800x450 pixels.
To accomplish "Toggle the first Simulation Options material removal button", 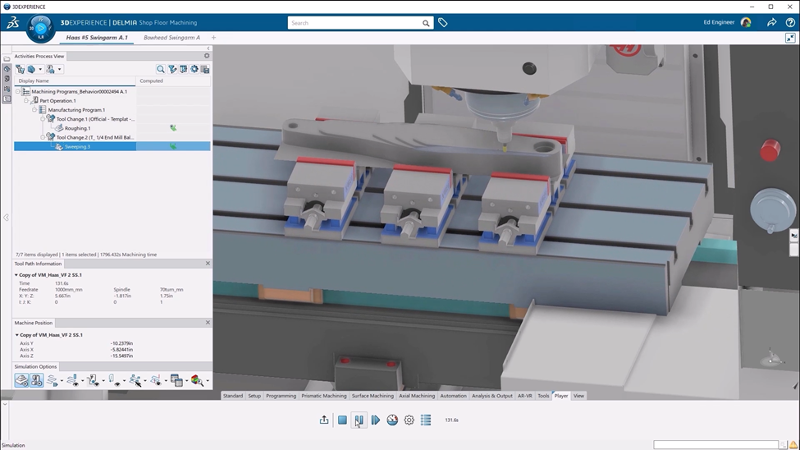I will (22, 380).
